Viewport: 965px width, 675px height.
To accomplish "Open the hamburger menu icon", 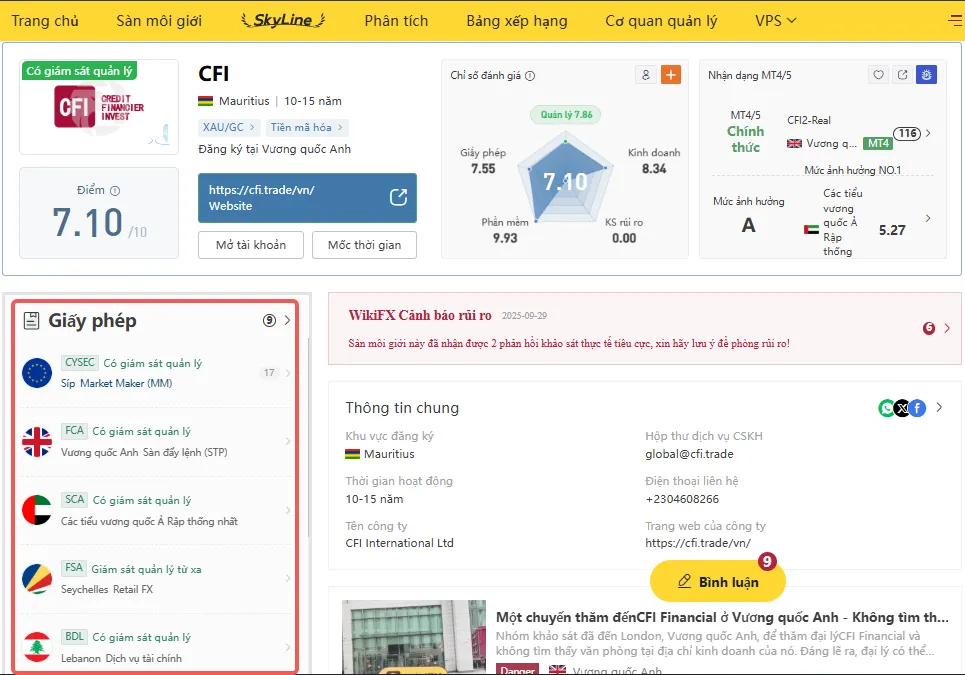I will pos(956,20).
